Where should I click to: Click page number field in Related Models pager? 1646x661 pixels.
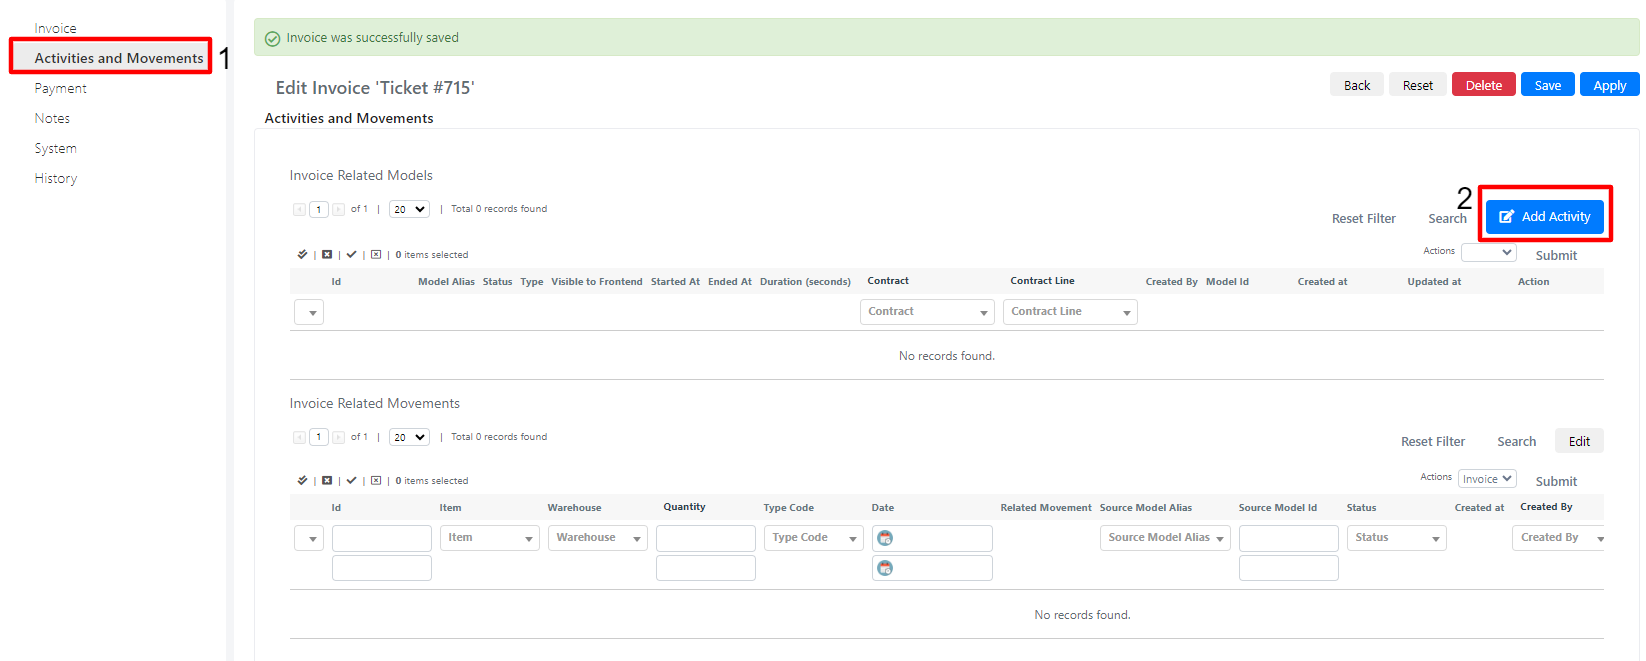pos(319,209)
